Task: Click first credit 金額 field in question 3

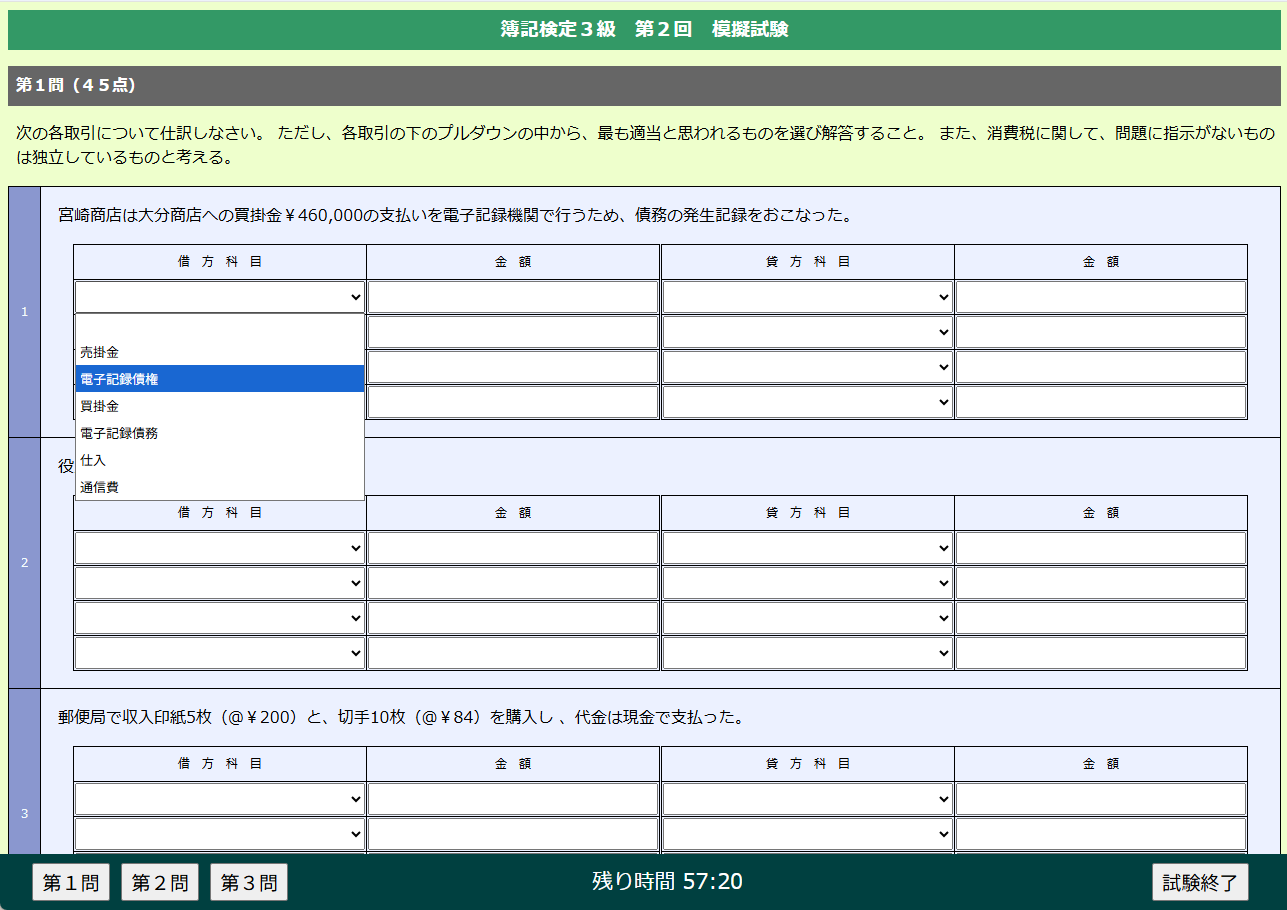Action: click(x=1100, y=799)
